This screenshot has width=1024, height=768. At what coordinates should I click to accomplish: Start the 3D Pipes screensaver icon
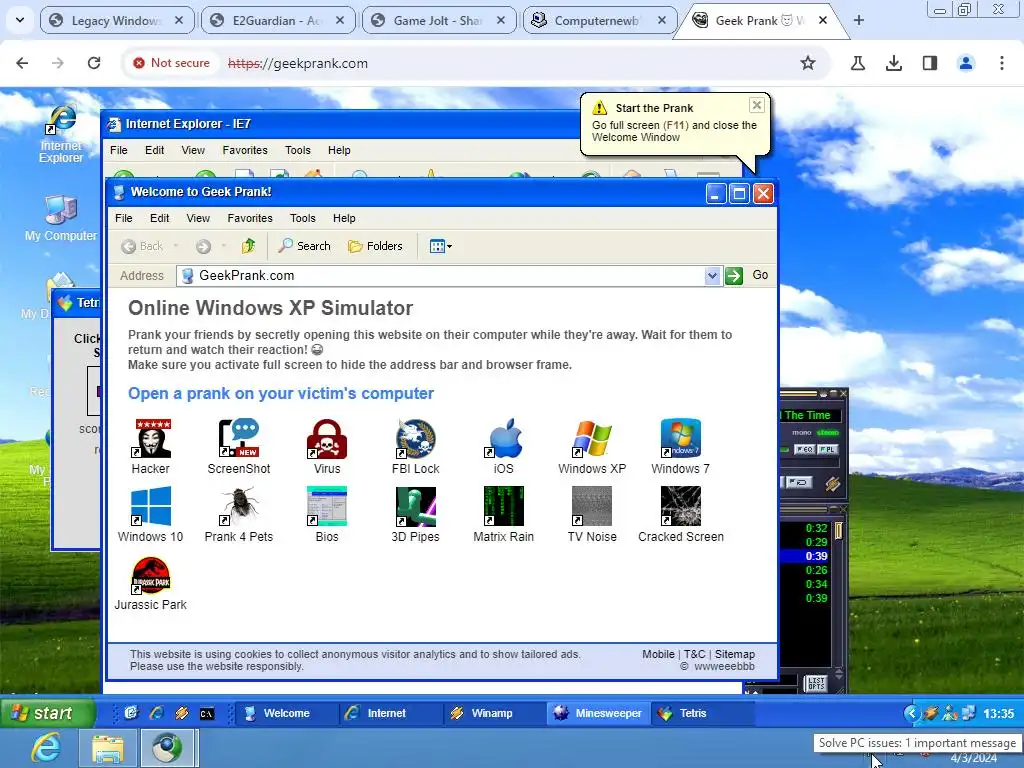pyautogui.click(x=416, y=507)
